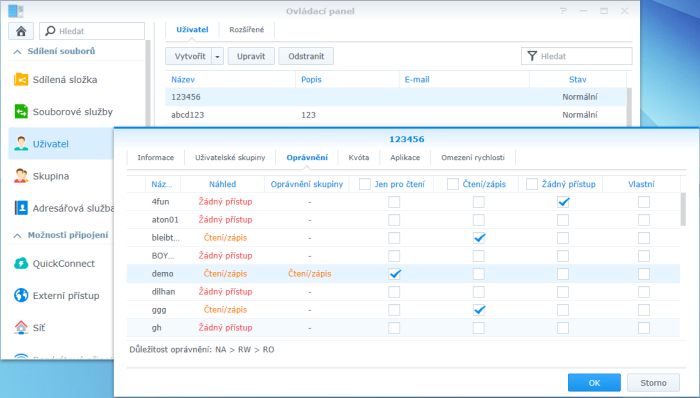Open QuickConnect in the sidebar
Screen dimensions: 700x398
tap(63, 263)
